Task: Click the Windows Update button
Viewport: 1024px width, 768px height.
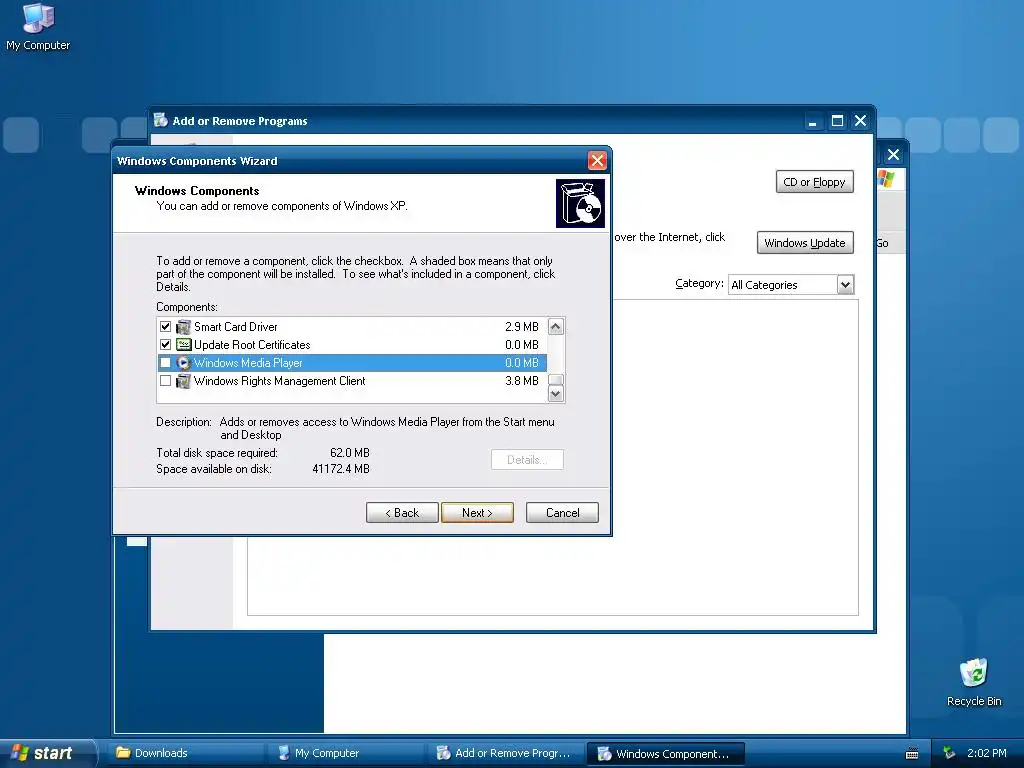Action: click(x=805, y=243)
